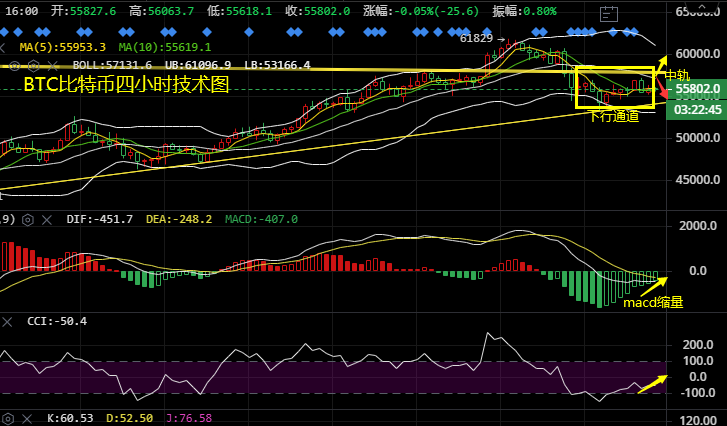Click the 61829 high price marker
The height and width of the screenshot is (426, 727).
pos(477,39)
